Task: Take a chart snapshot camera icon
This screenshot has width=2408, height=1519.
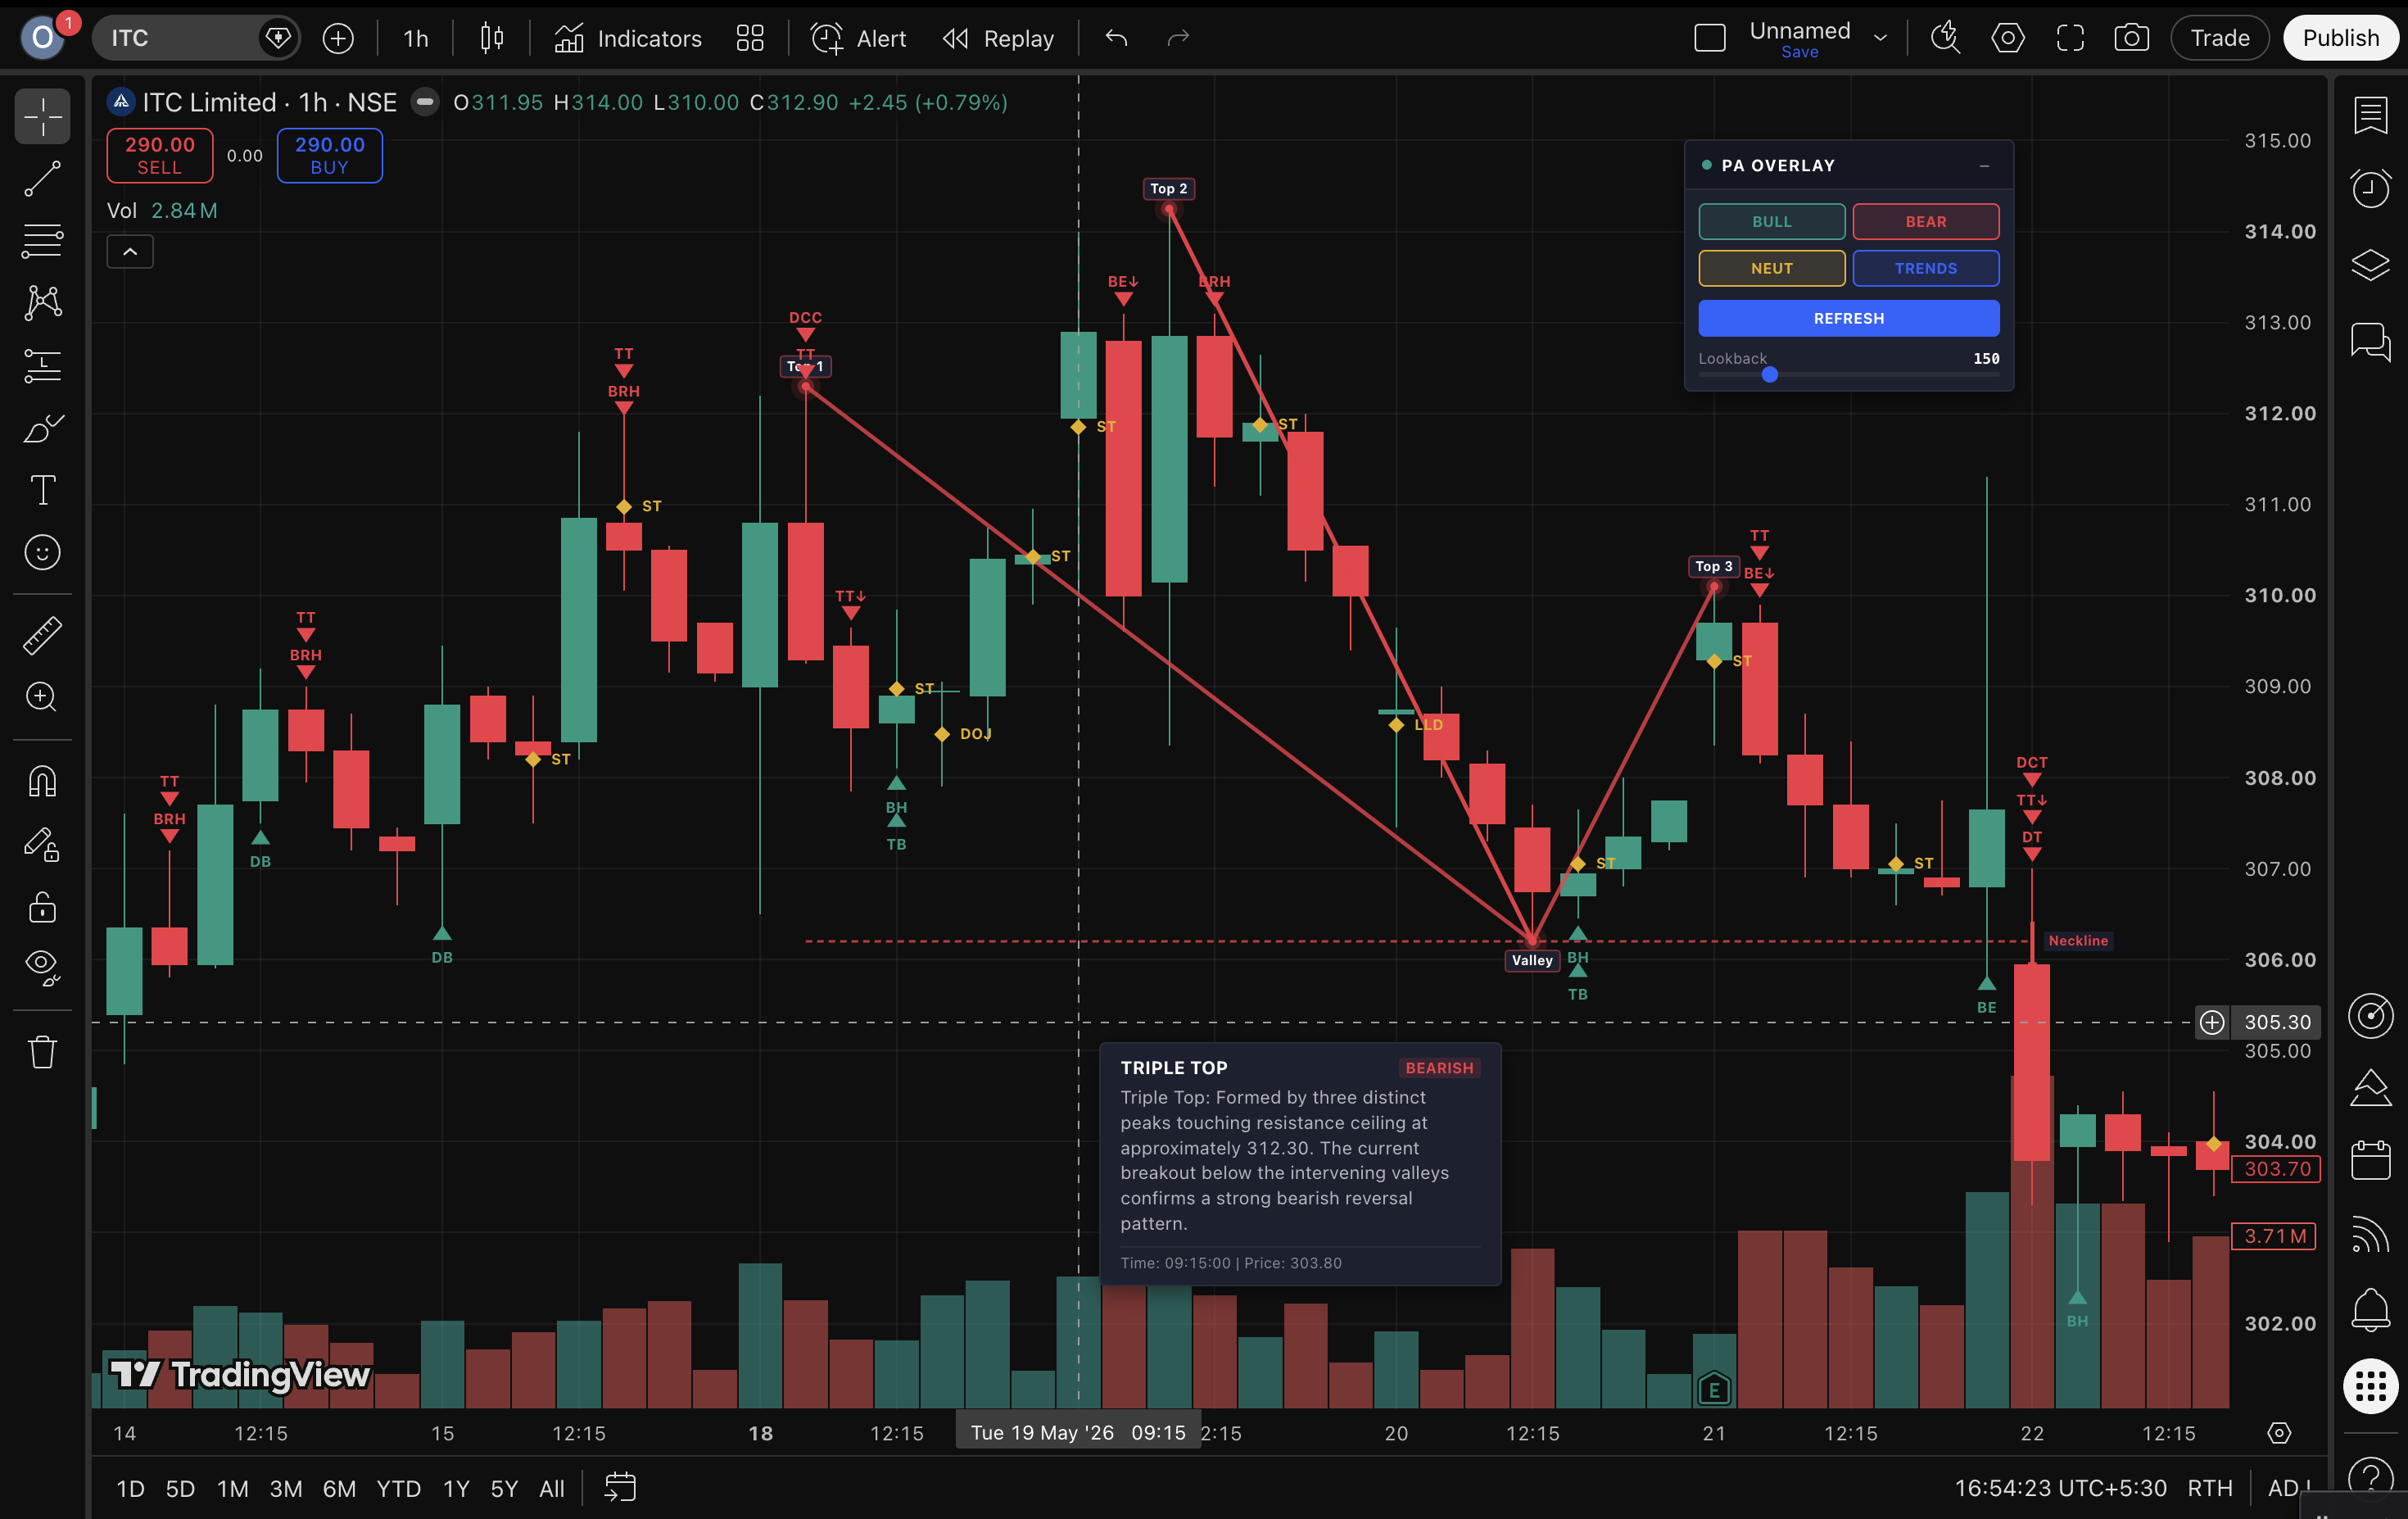Action: (x=2131, y=38)
